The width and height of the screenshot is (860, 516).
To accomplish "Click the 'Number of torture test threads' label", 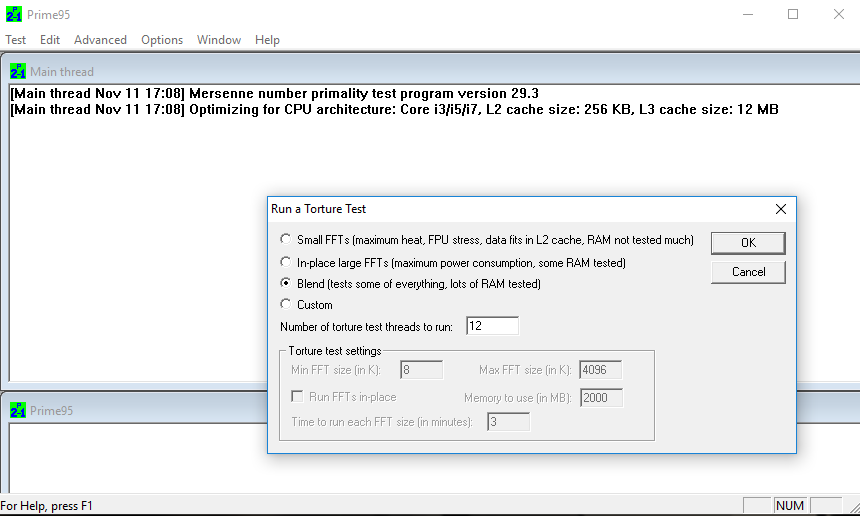I will point(366,327).
